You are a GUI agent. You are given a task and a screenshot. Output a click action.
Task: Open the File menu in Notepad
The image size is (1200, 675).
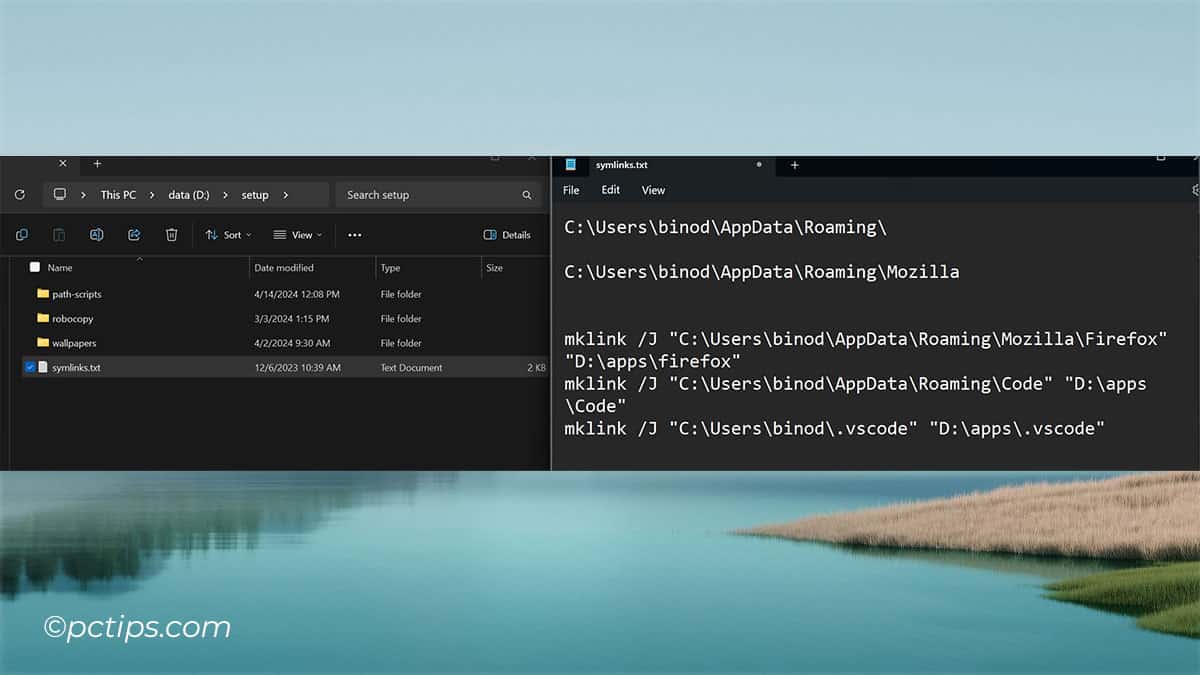571,190
